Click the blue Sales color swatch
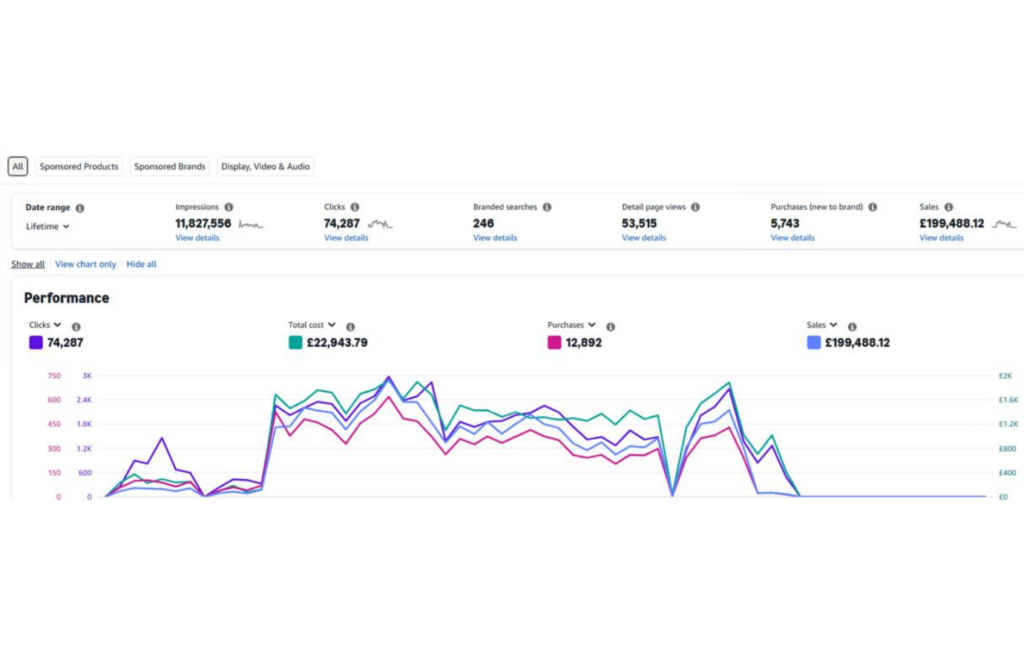The image size is (1024, 646). [814, 342]
